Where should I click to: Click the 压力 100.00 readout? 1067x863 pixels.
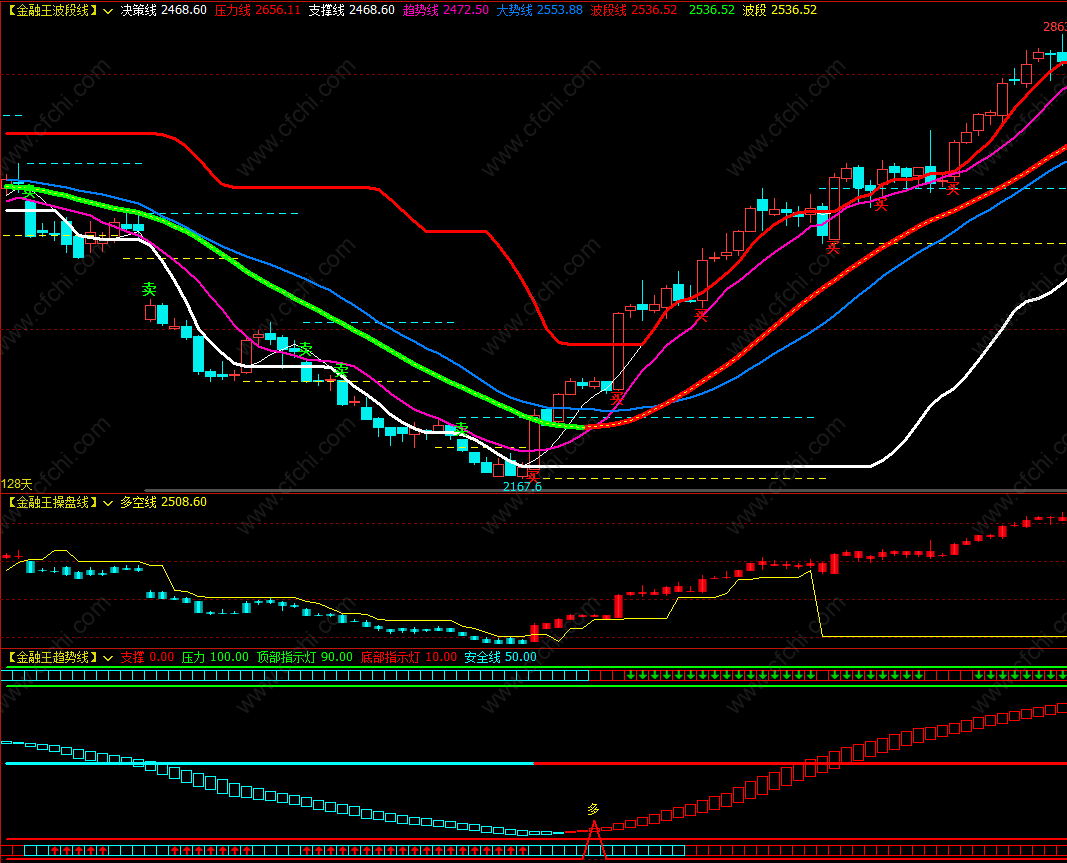tap(215, 657)
